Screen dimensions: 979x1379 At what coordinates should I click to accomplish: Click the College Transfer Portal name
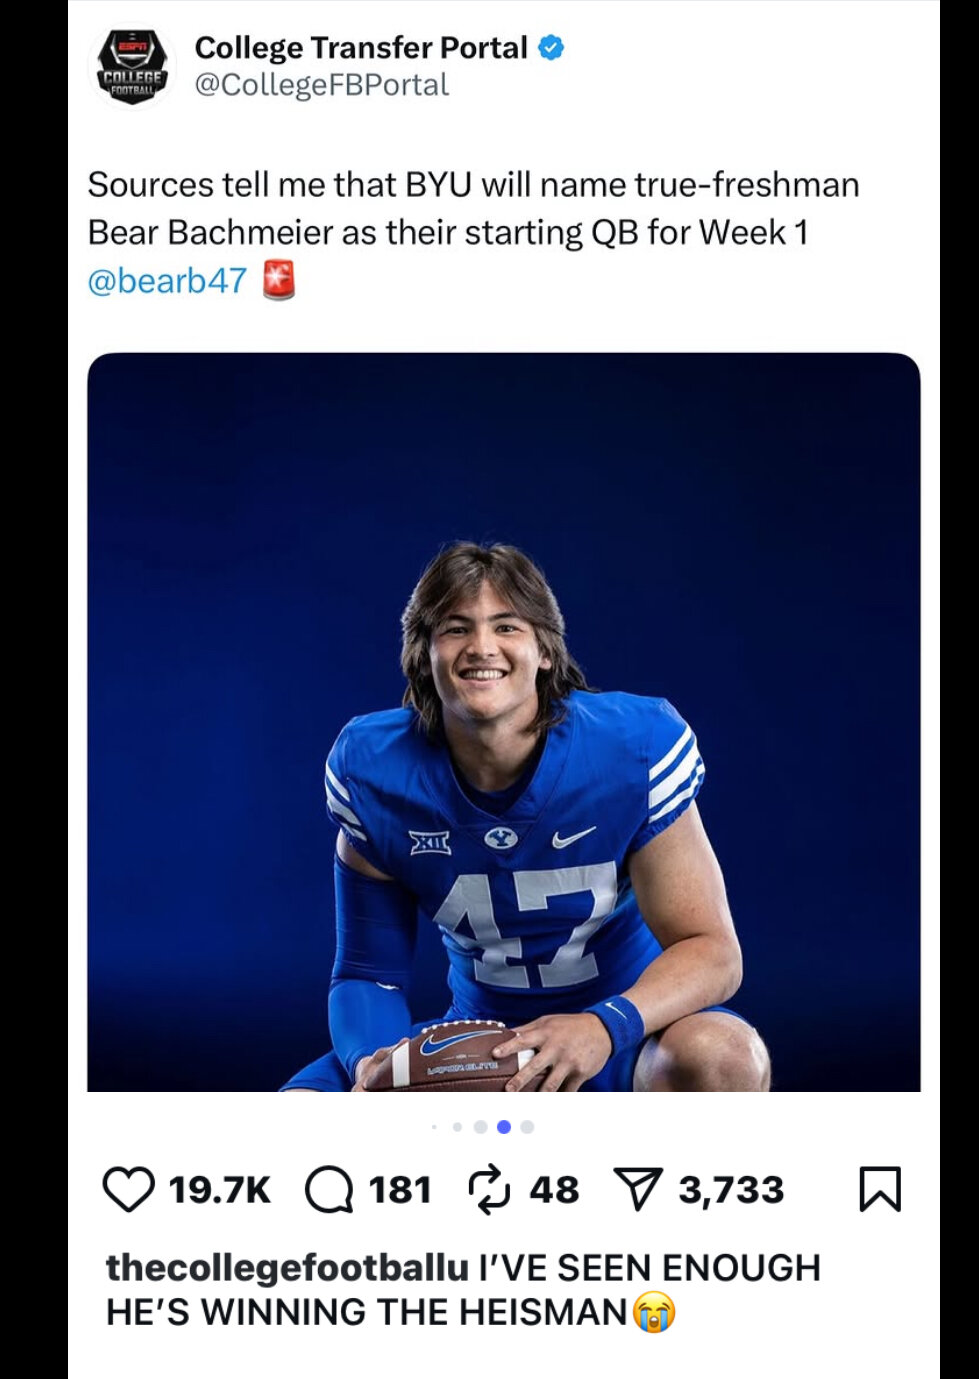click(361, 47)
